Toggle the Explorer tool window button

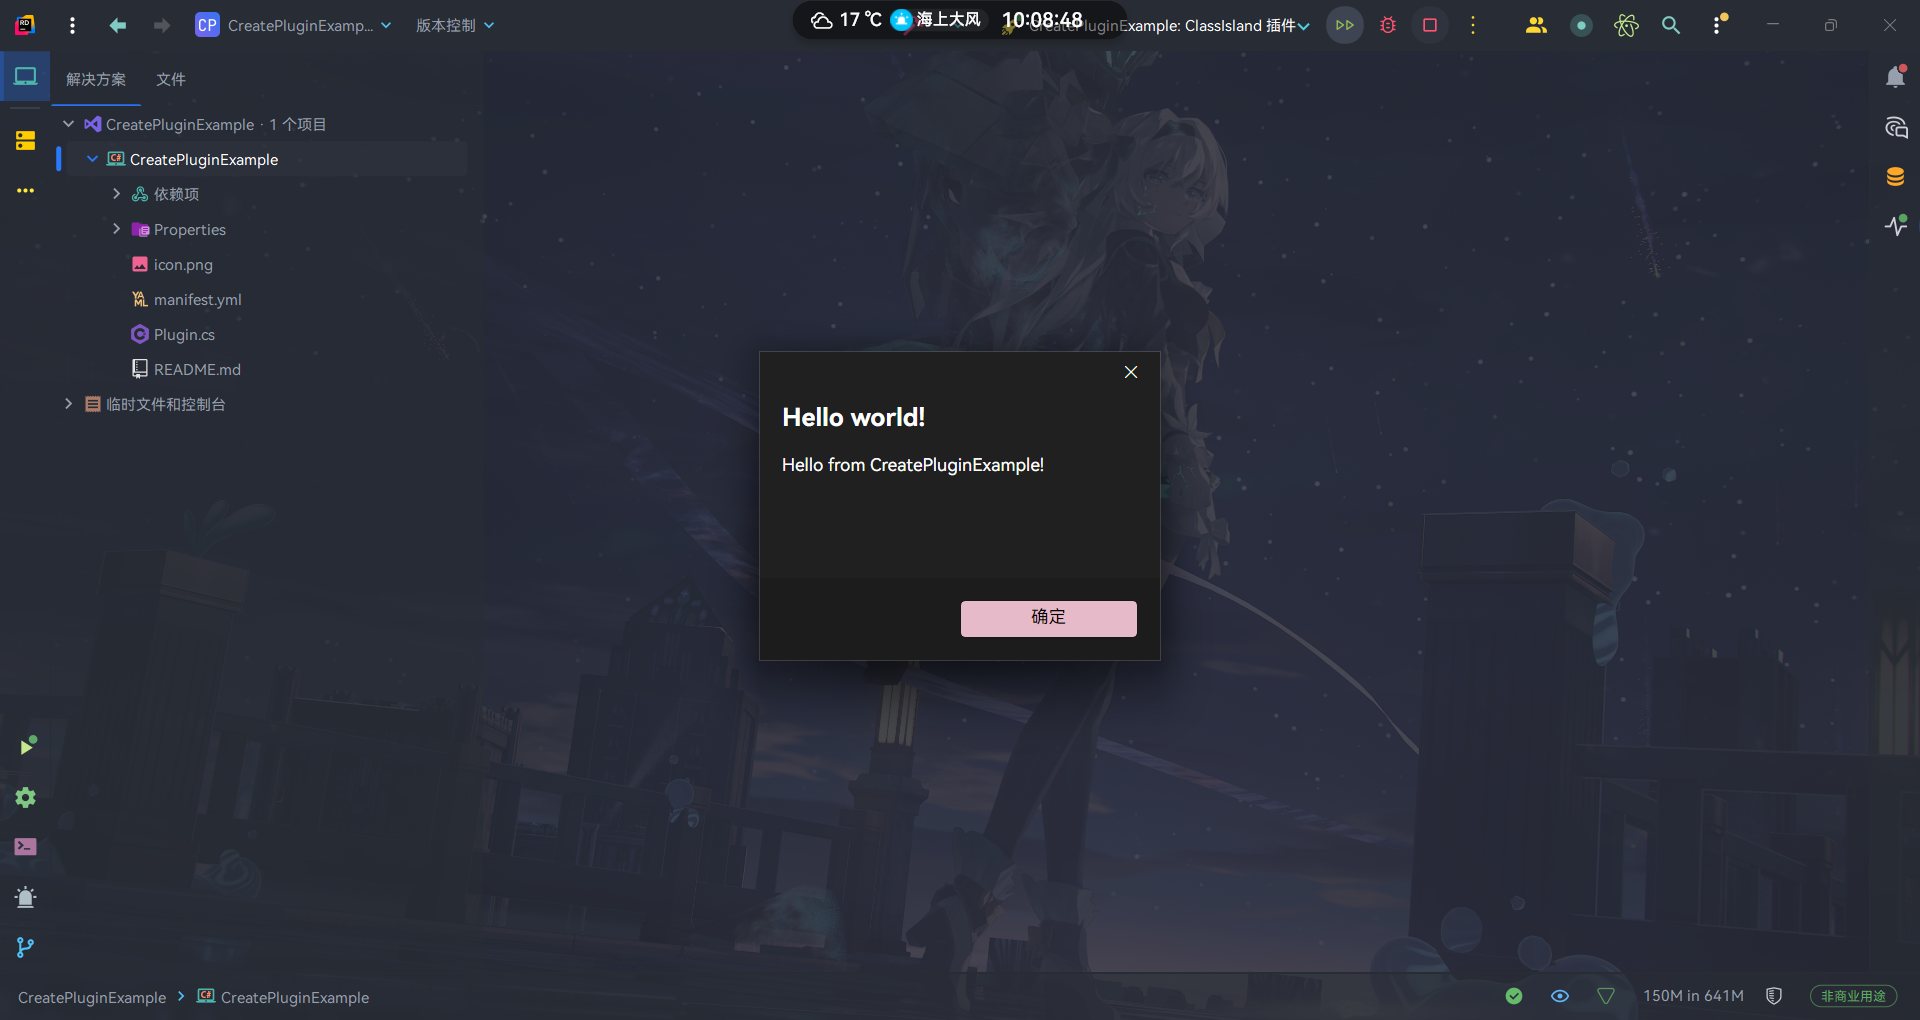[x=26, y=77]
